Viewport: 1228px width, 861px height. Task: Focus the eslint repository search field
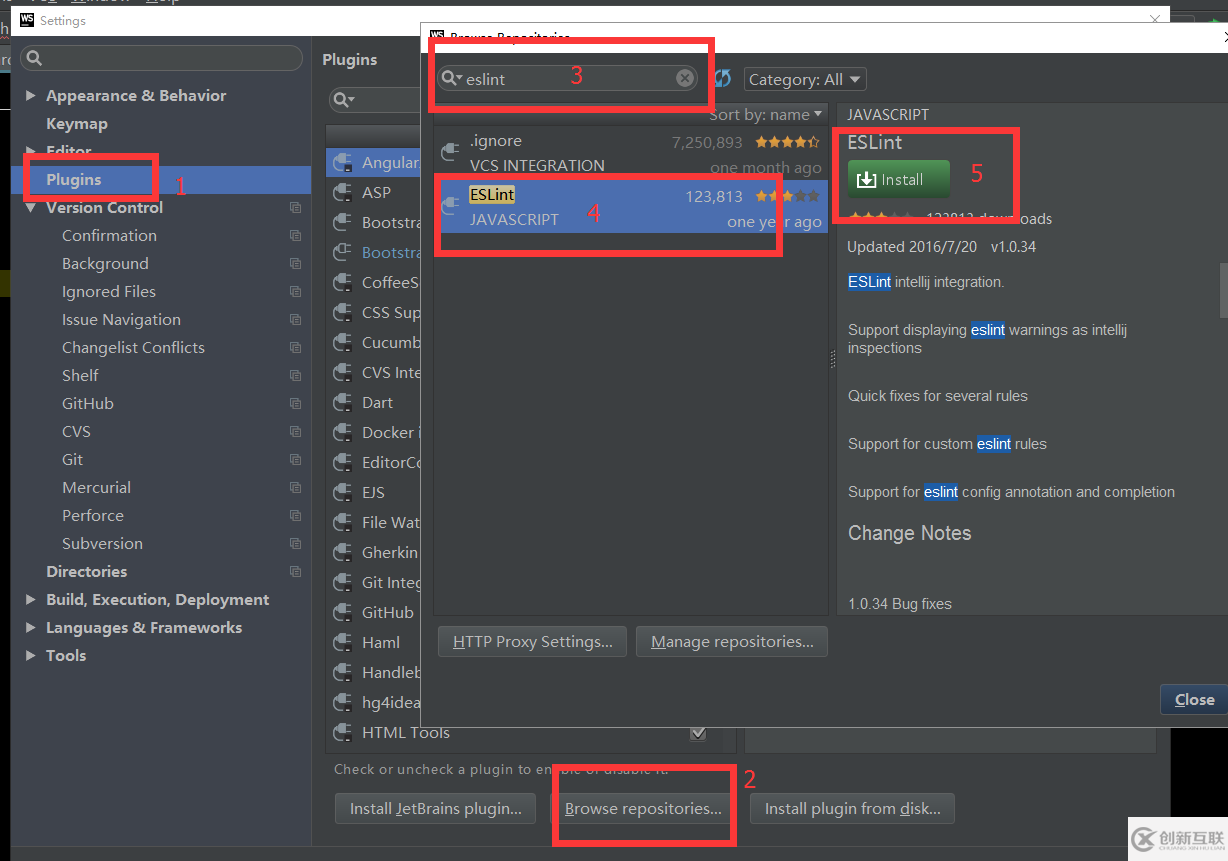point(569,78)
